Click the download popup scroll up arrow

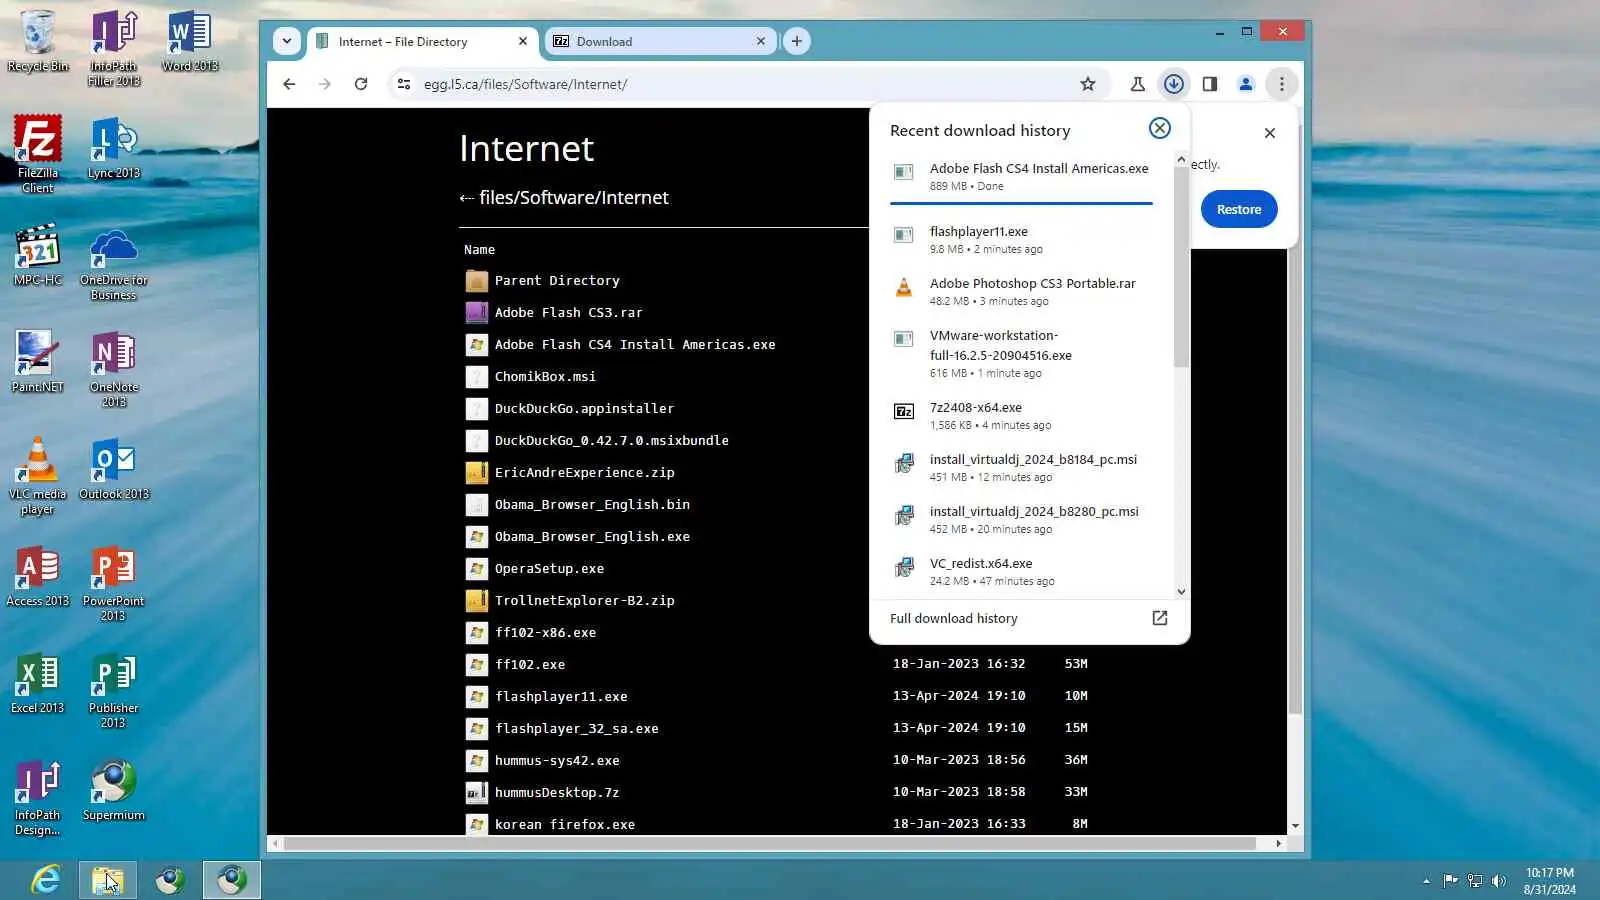click(1181, 160)
